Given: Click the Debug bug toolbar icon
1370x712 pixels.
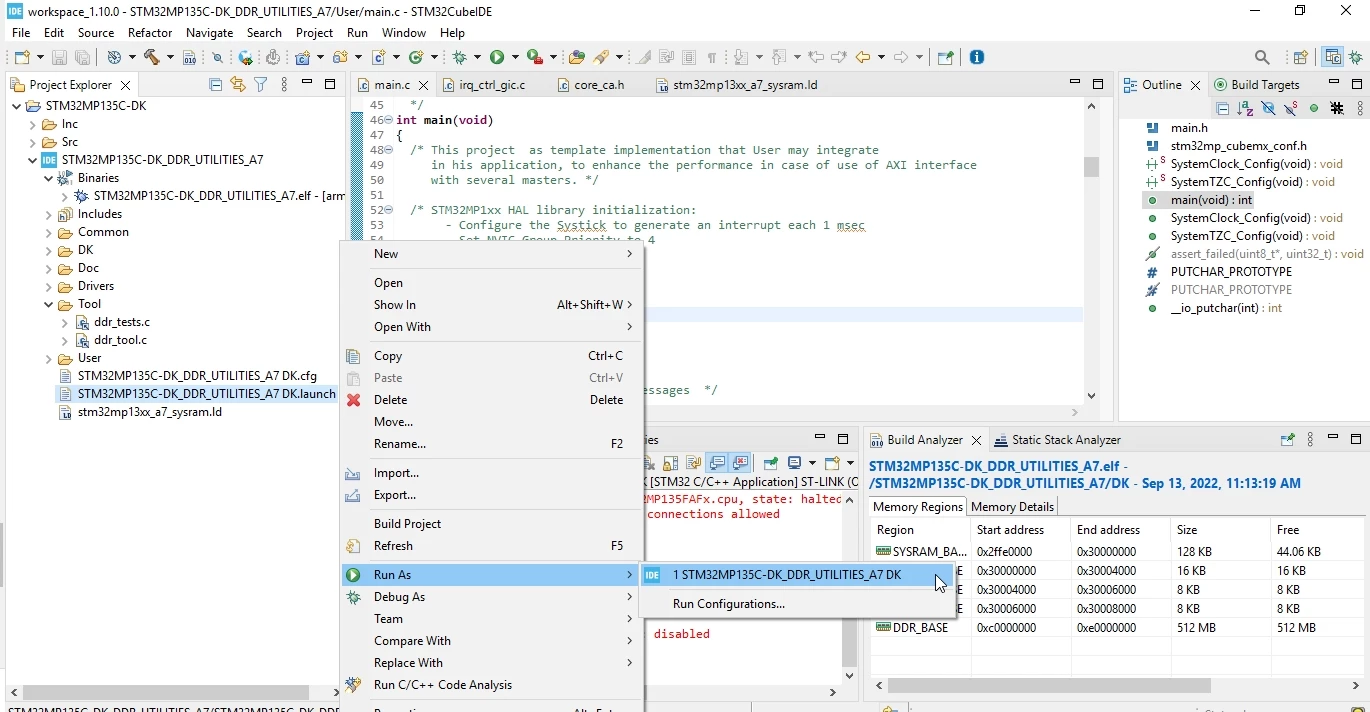Looking at the screenshot, I should (x=459, y=57).
